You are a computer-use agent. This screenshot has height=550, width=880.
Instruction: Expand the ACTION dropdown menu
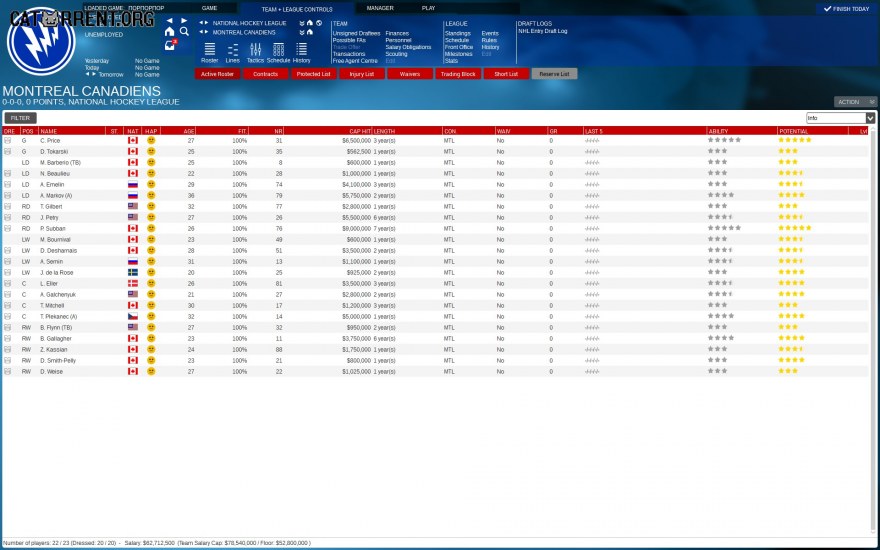coord(855,102)
